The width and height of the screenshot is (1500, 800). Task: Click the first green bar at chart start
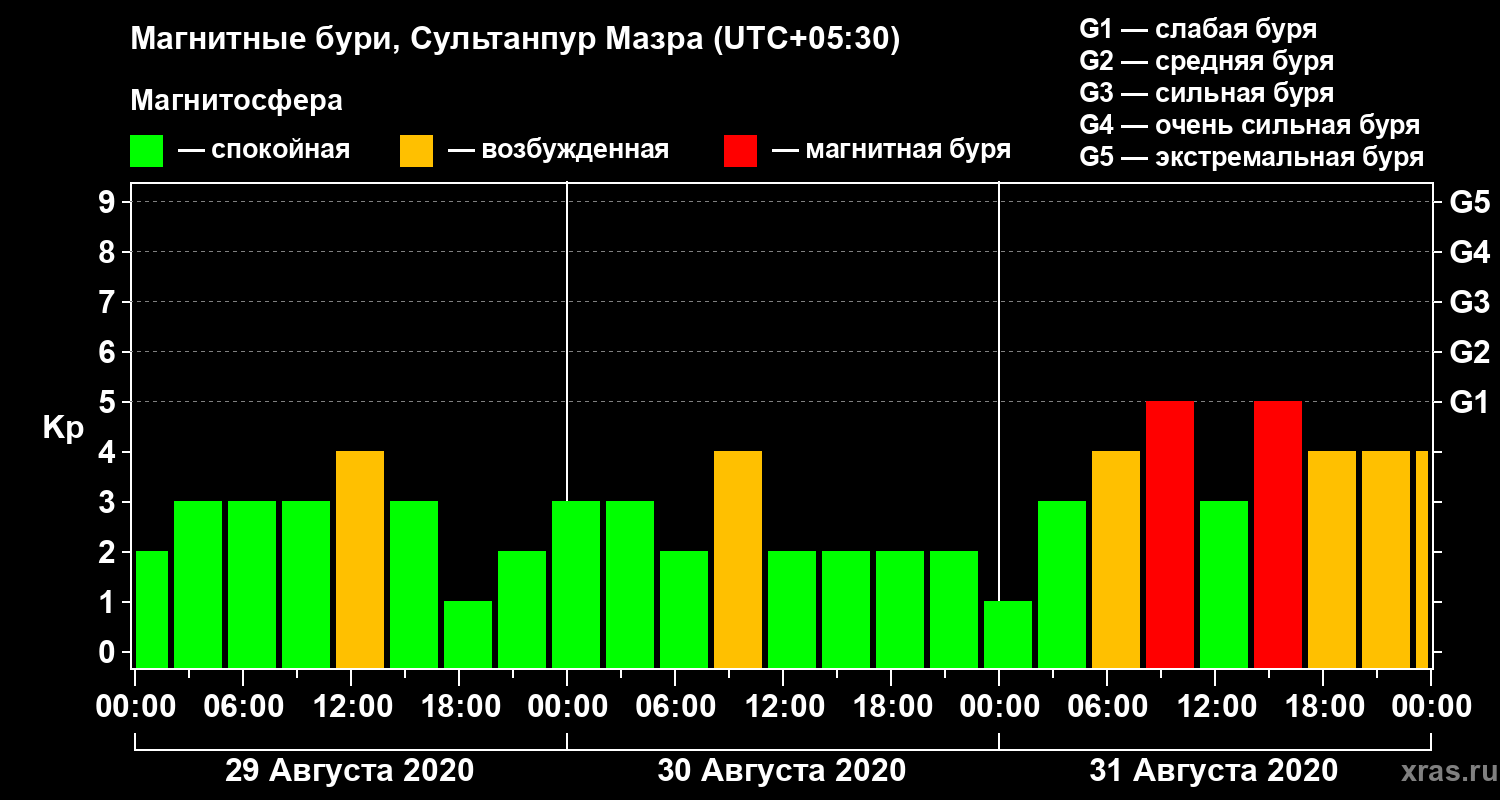pos(152,610)
